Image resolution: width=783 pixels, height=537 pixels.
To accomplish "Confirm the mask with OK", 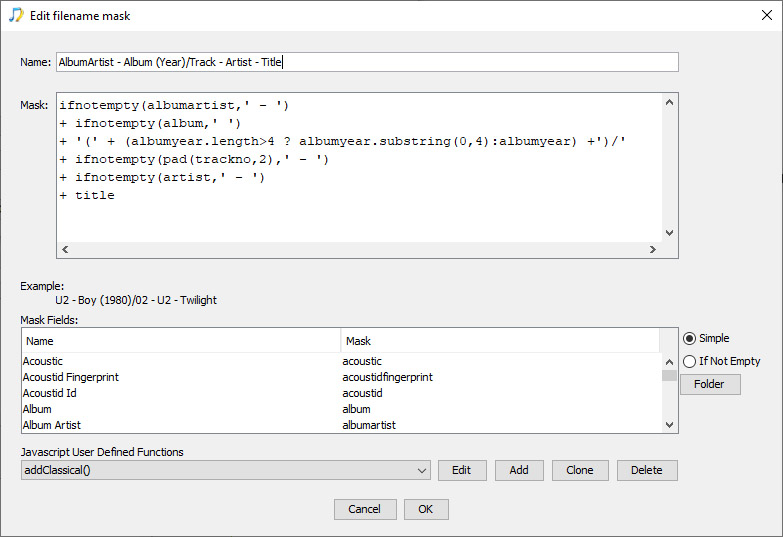I will point(426,509).
